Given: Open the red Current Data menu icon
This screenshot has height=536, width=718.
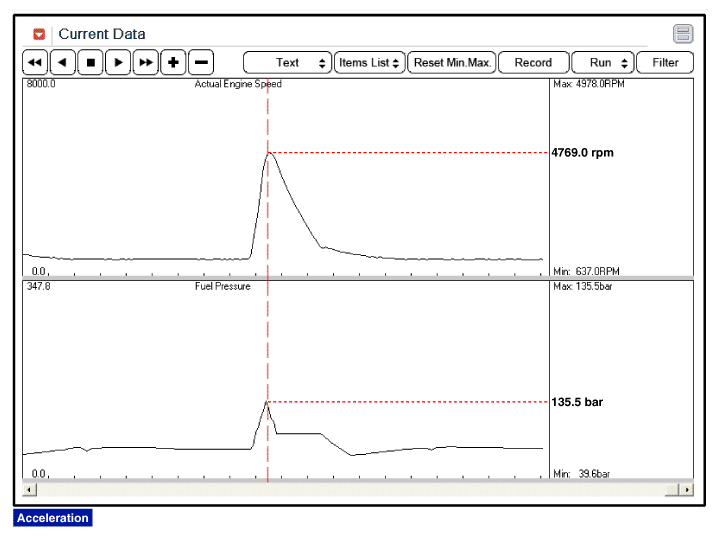Looking at the screenshot, I should tap(39, 34).
